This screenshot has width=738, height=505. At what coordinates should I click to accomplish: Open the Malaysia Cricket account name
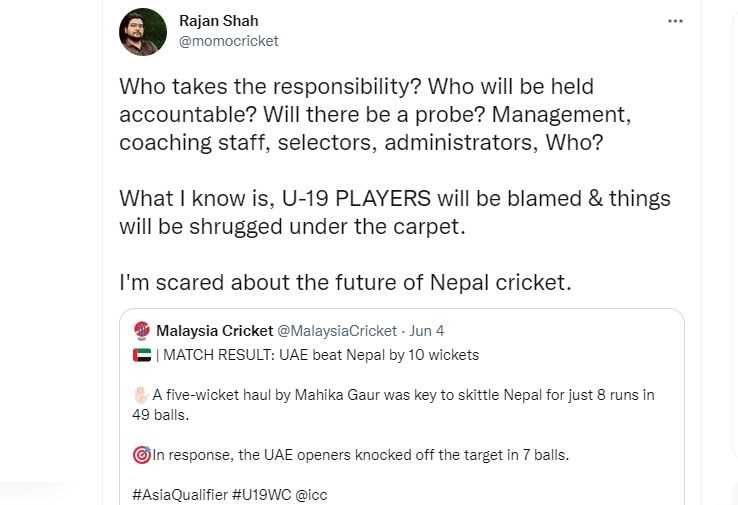[x=215, y=331]
